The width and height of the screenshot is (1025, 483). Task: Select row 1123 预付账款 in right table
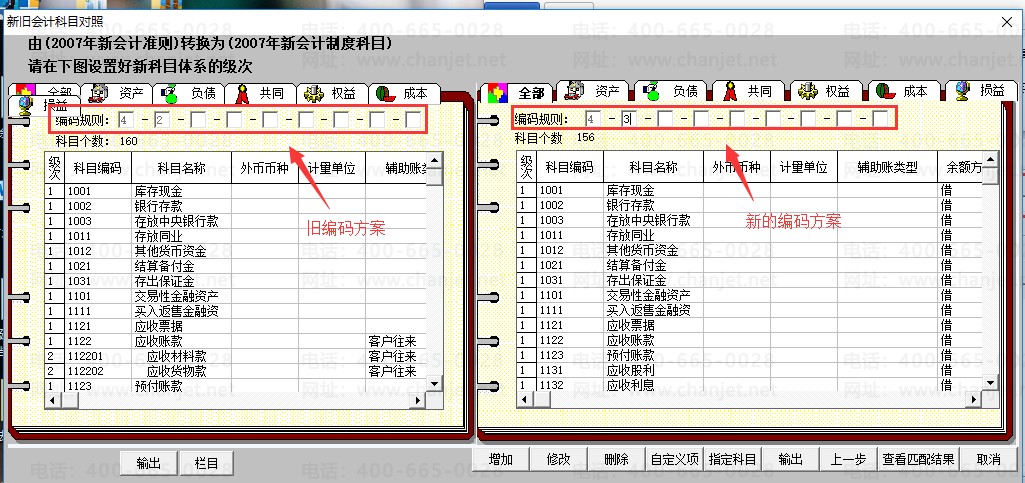tap(750, 355)
